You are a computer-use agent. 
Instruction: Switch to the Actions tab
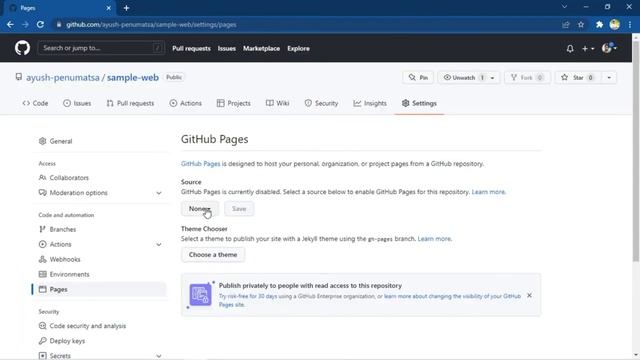coord(186,103)
